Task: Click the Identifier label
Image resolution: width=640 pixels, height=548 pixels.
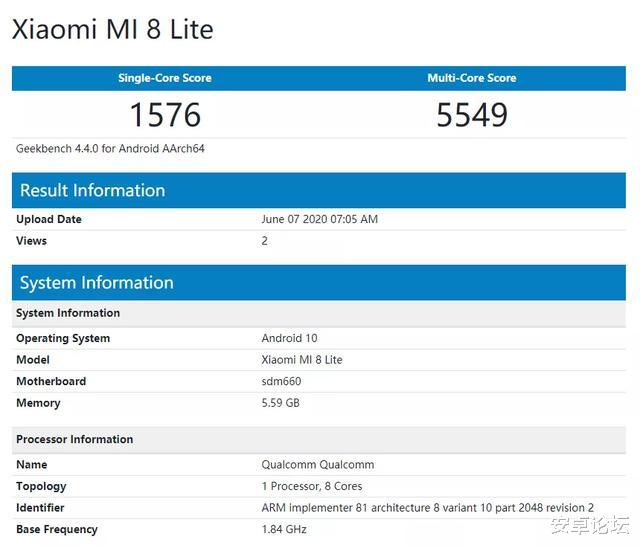Action: coord(40,508)
